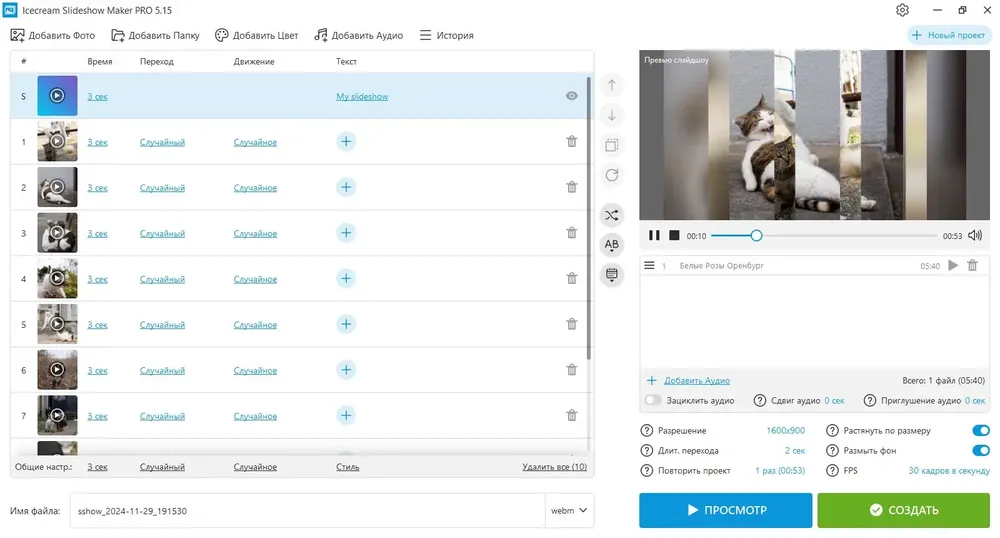The height and width of the screenshot is (538, 1000).
Task: Open settings gear in title bar
Action: [x=902, y=10]
